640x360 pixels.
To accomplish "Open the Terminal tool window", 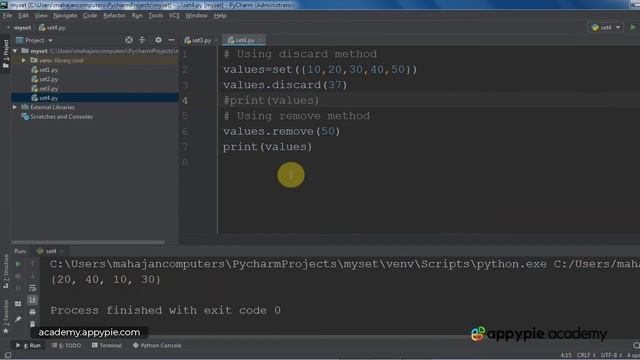I will tap(107, 345).
